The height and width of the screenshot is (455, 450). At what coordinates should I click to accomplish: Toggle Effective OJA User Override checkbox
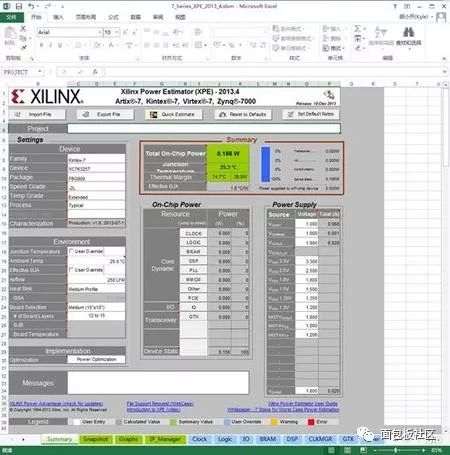(71, 269)
